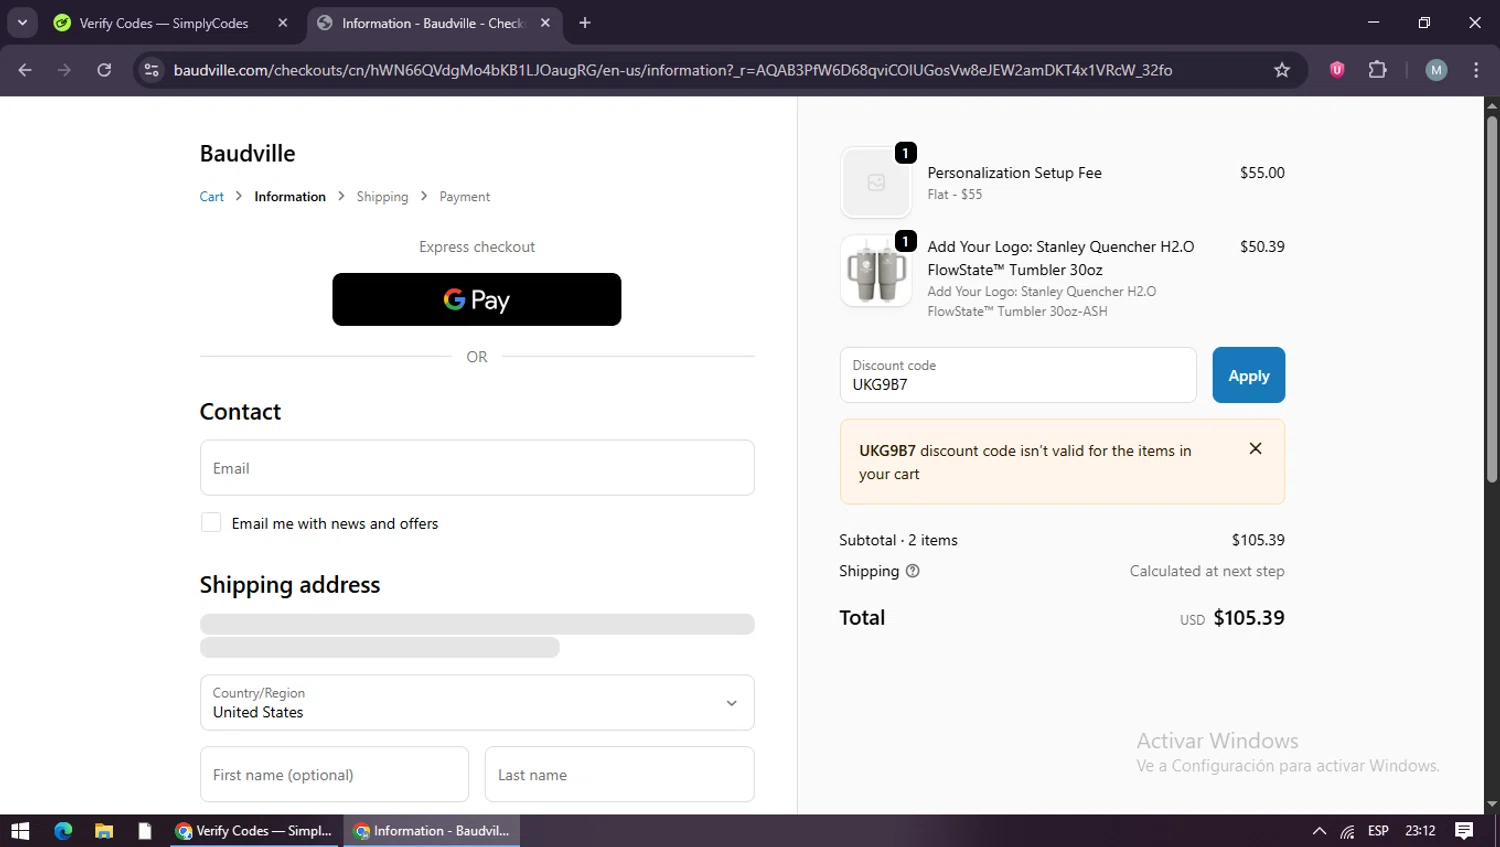Open Microsoft Edge from the taskbar
The height and width of the screenshot is (847, 1500).
point(63,831)
